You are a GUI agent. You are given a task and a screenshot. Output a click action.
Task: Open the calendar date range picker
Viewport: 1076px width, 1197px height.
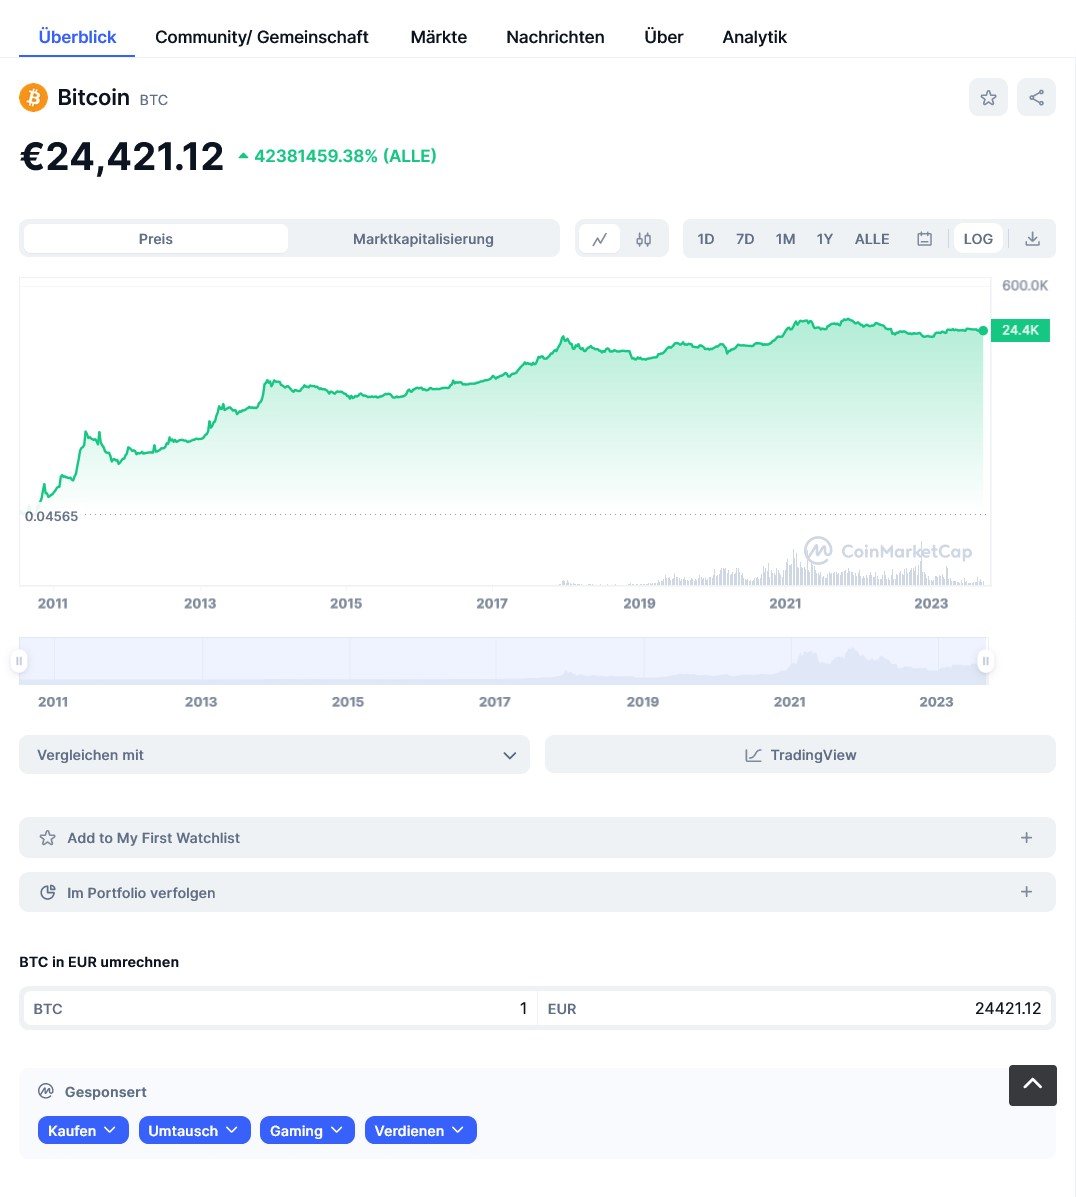click(924, 239)
